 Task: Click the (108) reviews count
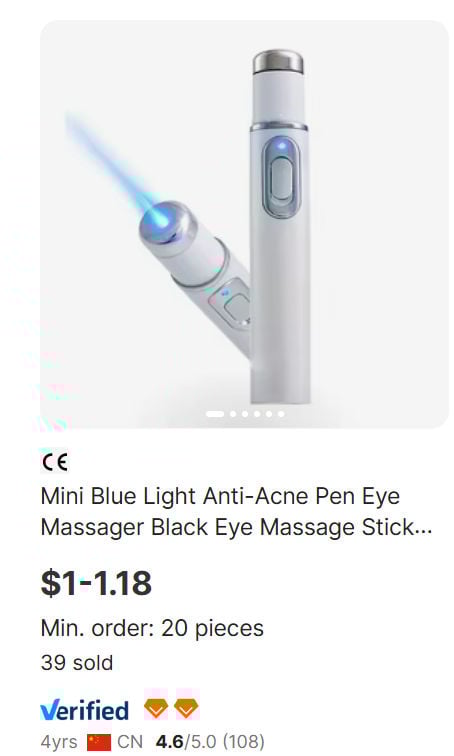(244, 742)
